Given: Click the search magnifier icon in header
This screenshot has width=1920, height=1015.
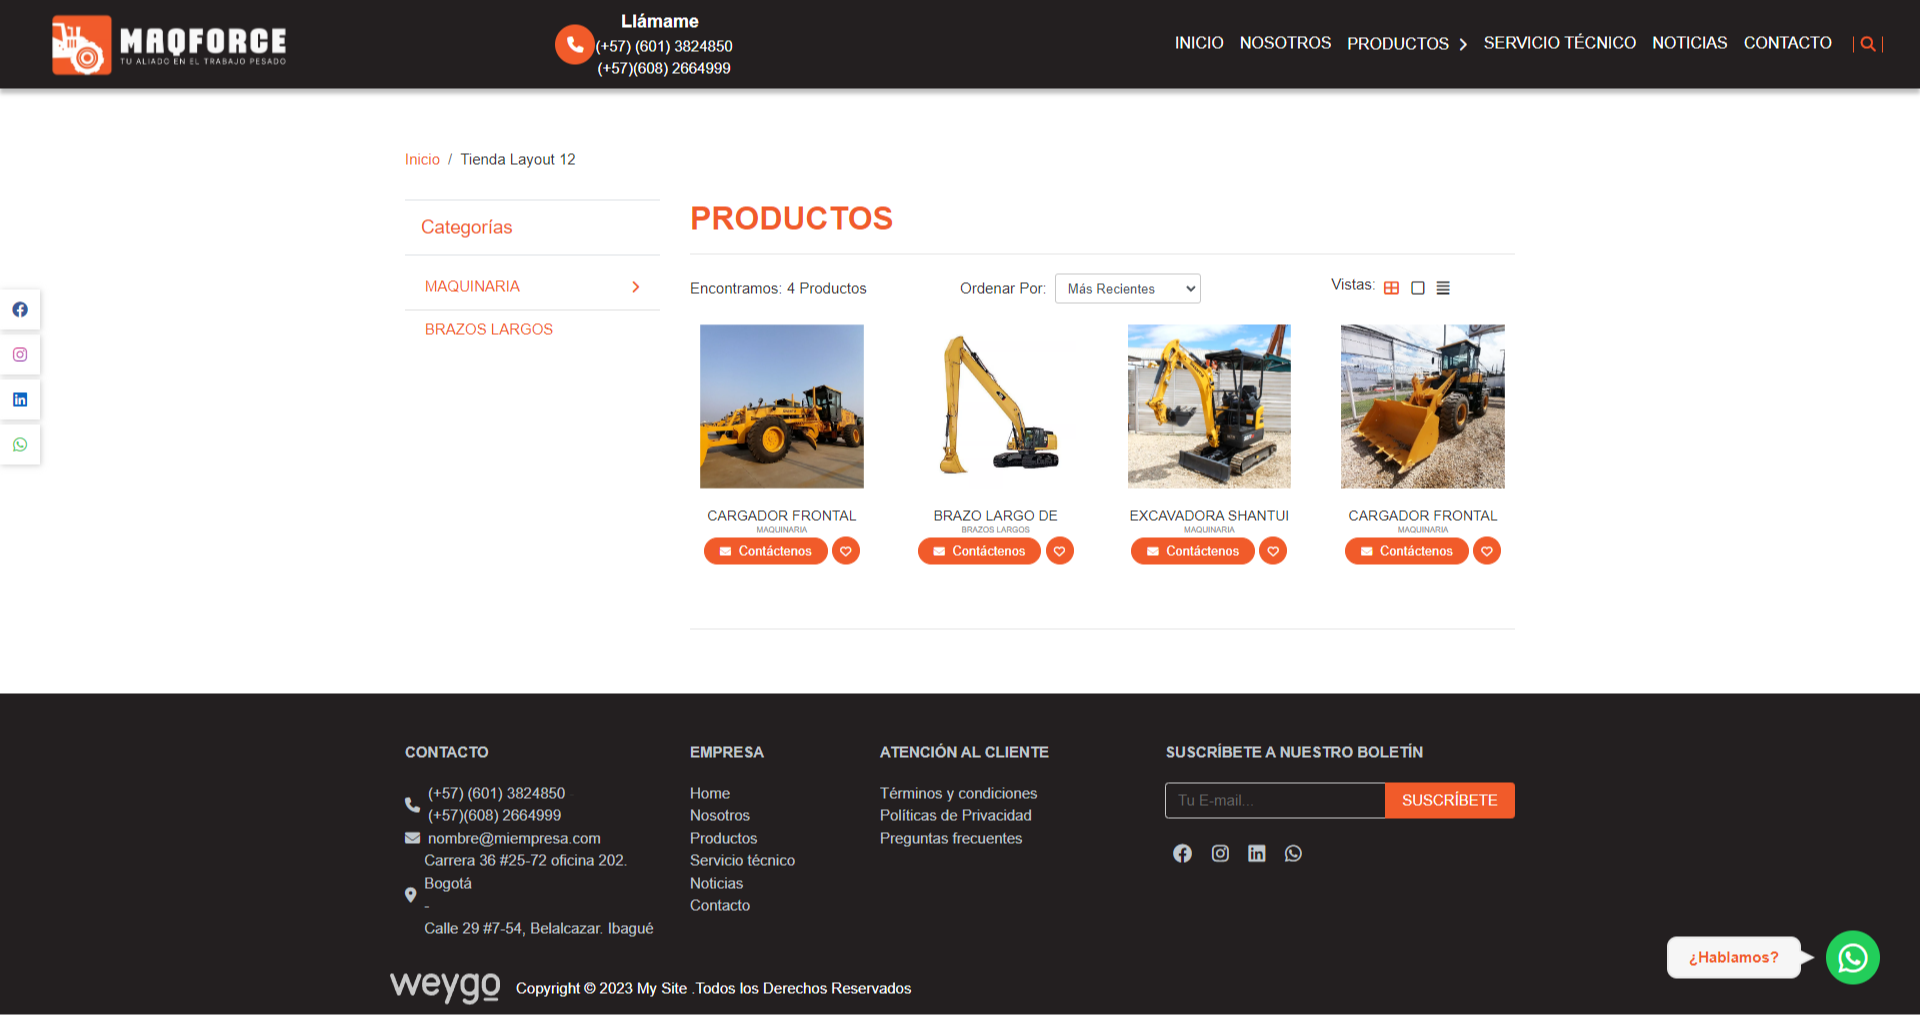Looking at the screenshot, I should tap(1867, 44).
